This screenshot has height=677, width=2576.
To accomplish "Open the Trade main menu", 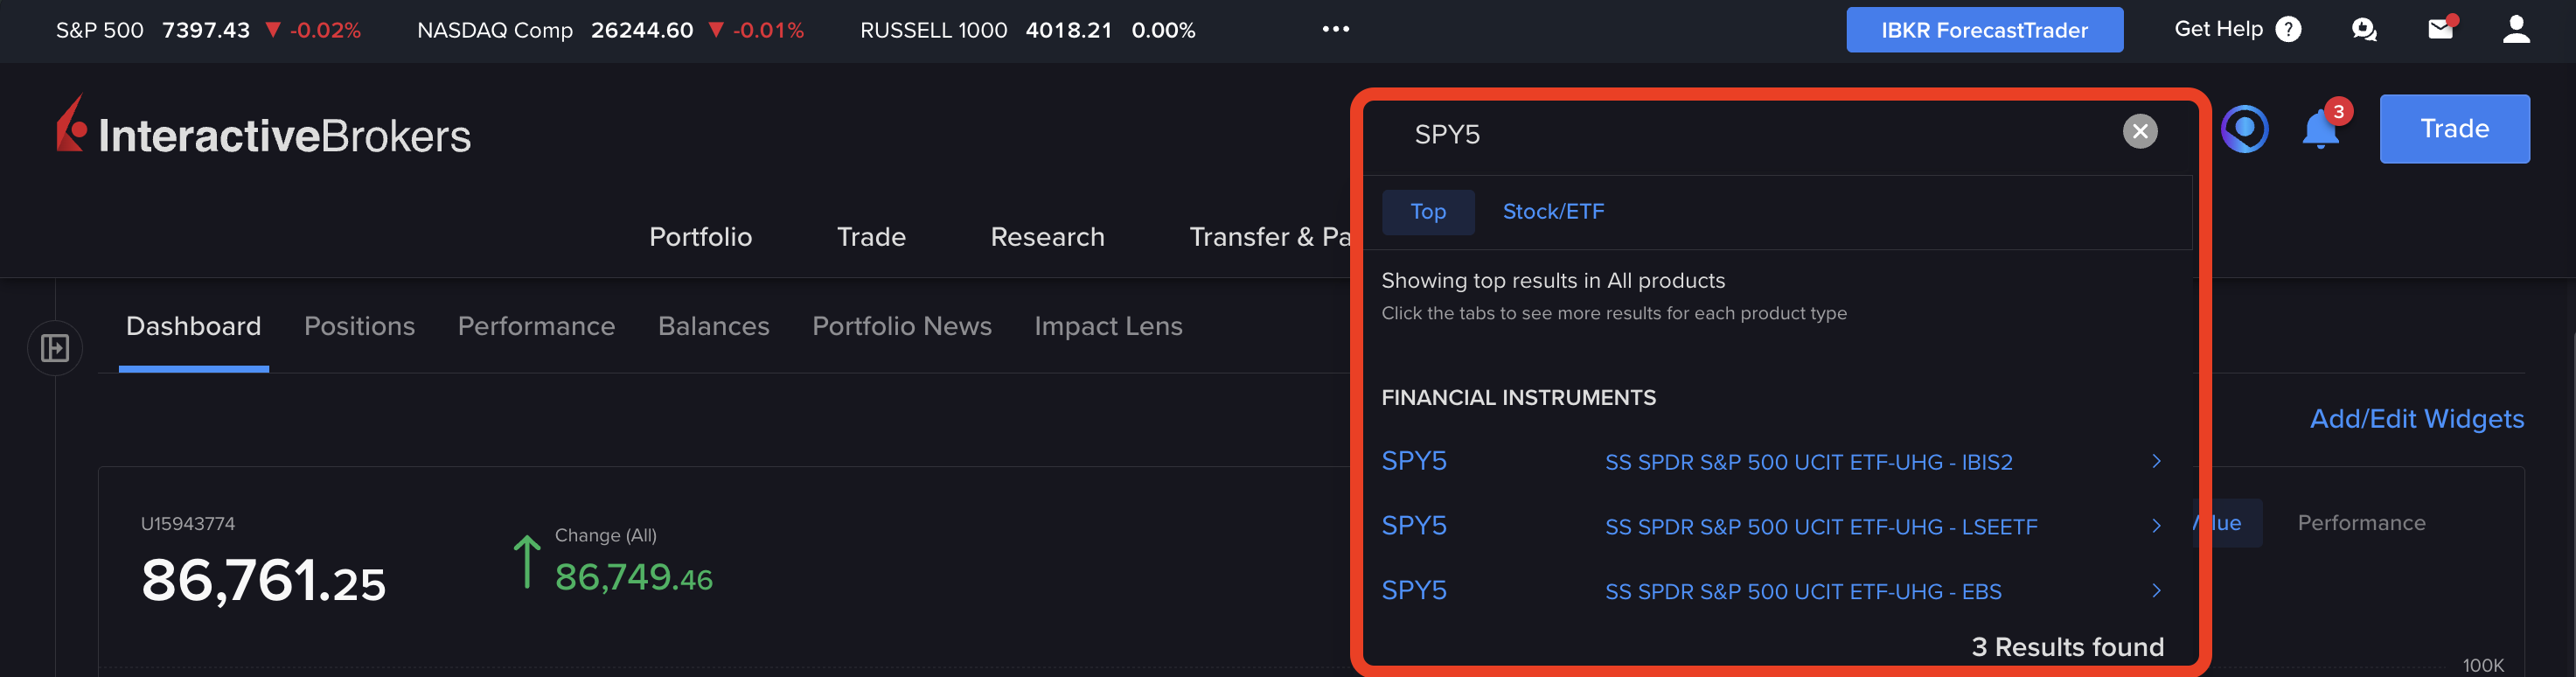I will (x=871, y=237).
